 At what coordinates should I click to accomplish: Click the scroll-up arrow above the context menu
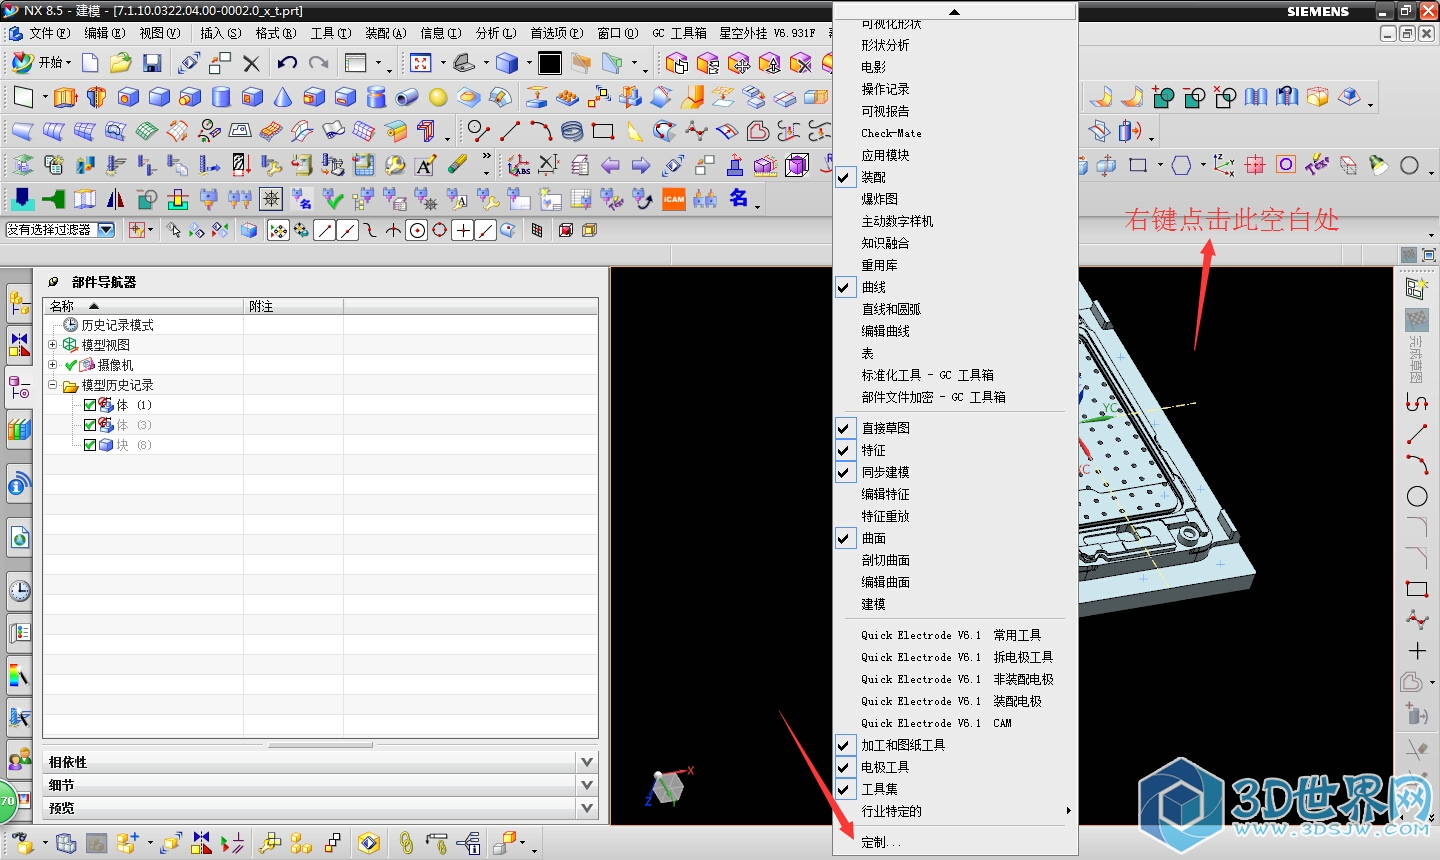tap(955, 11)
